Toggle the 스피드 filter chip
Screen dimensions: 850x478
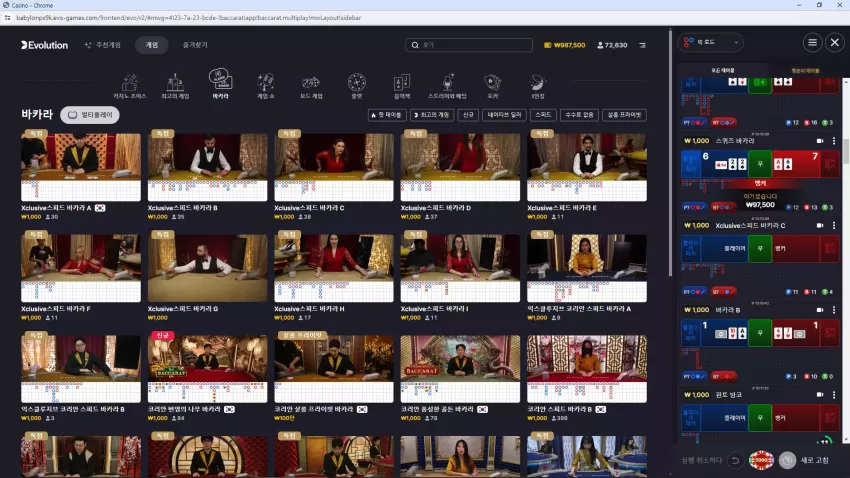[543, 115]
